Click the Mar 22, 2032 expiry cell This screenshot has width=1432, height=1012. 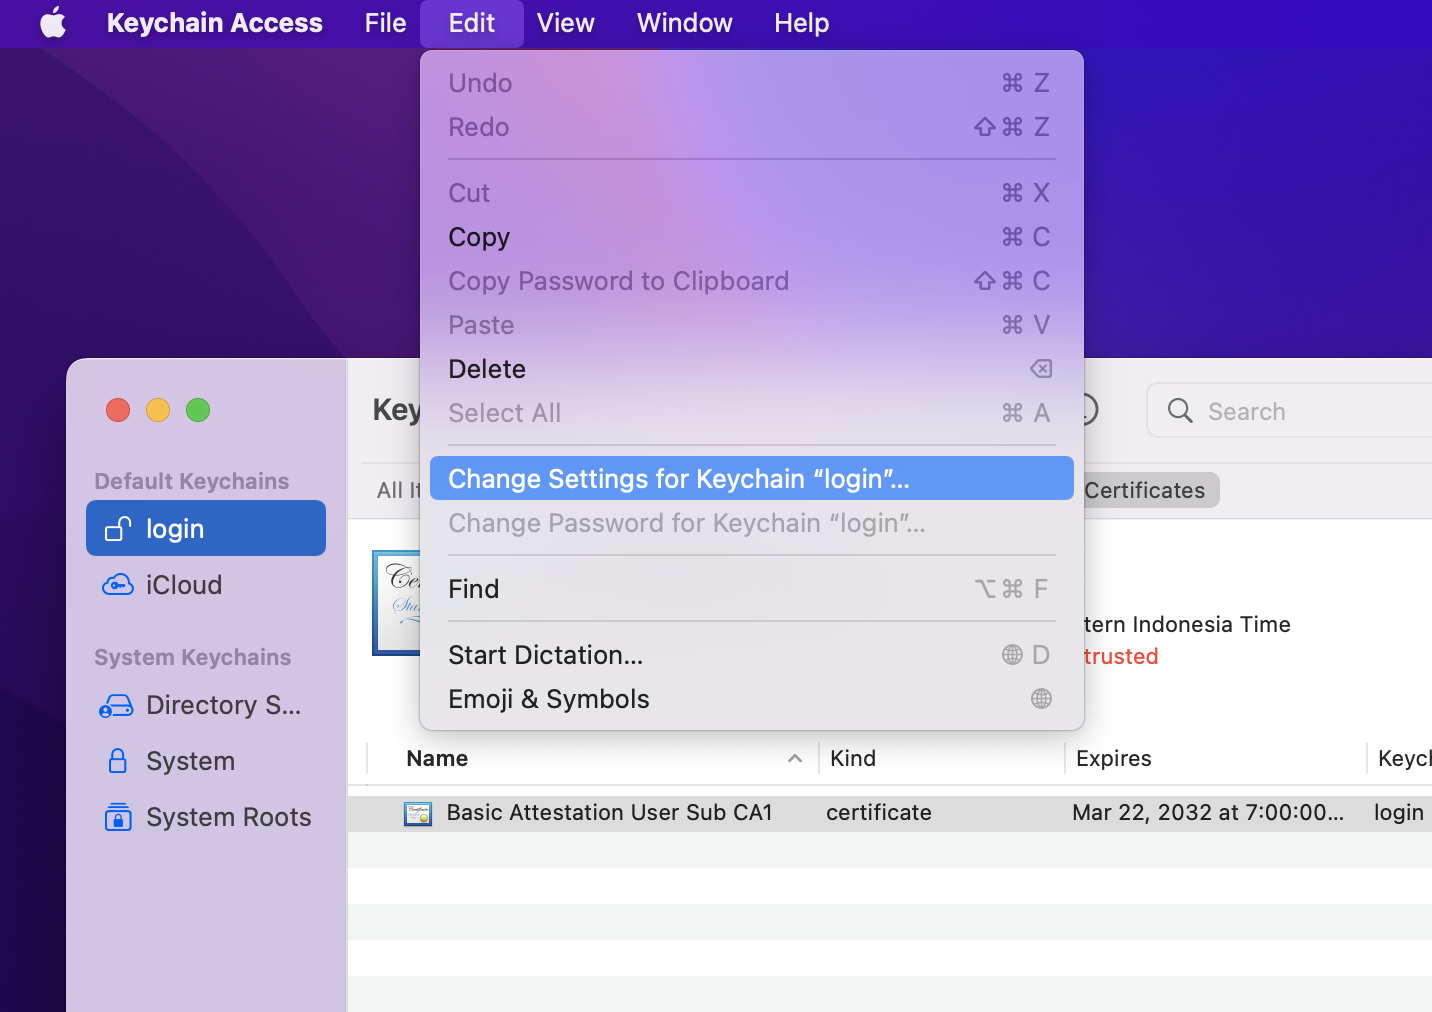pos(1208,813)
